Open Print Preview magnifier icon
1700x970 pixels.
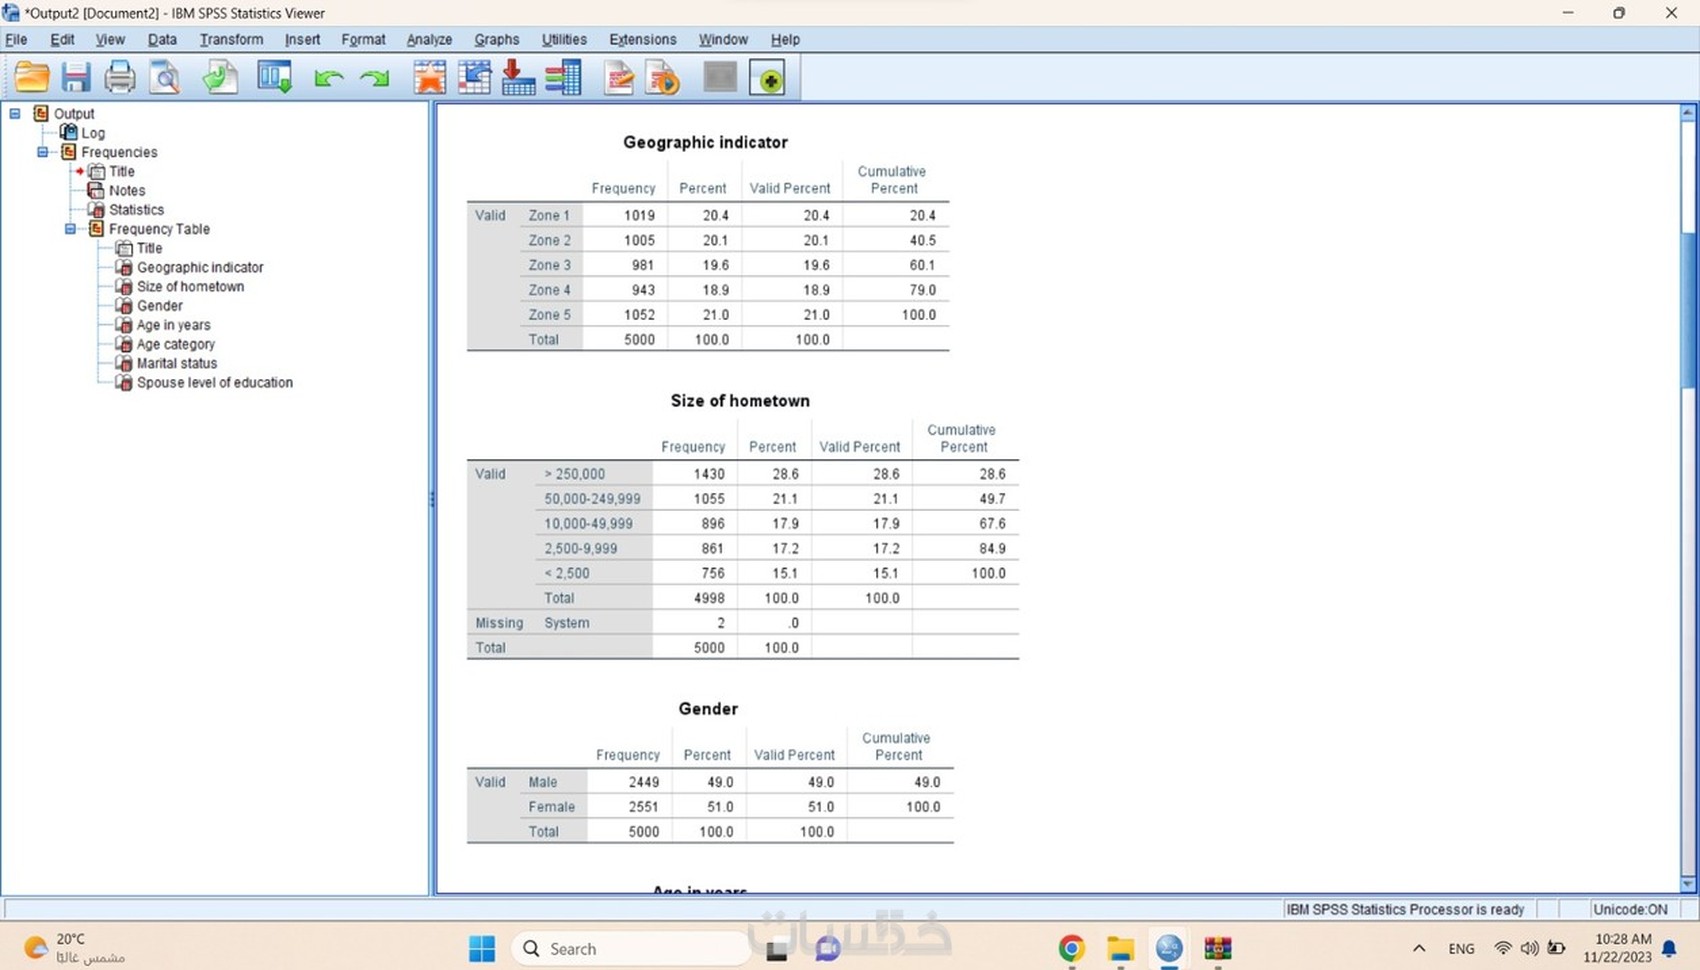click(165, 77)
